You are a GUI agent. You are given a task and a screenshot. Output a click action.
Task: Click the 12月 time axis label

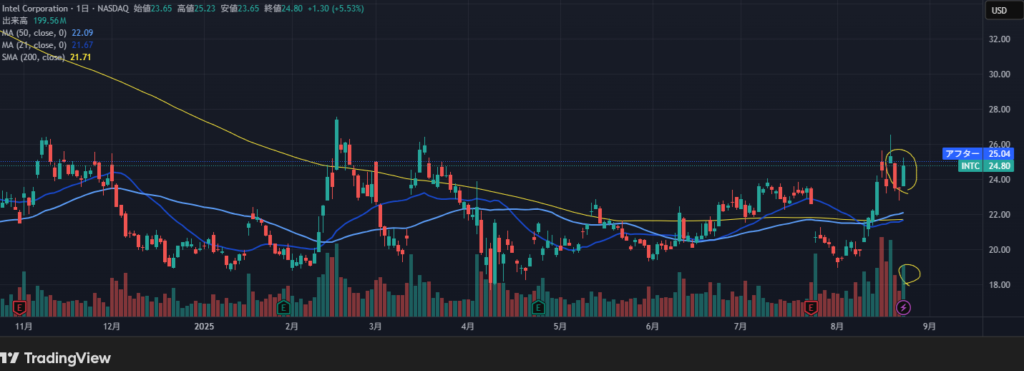coord(111,326)
